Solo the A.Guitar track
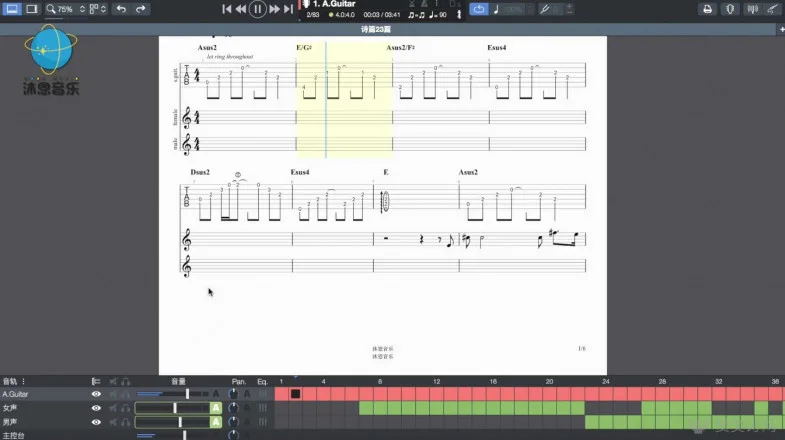This screenshot has width=785, height=440. 125,394
